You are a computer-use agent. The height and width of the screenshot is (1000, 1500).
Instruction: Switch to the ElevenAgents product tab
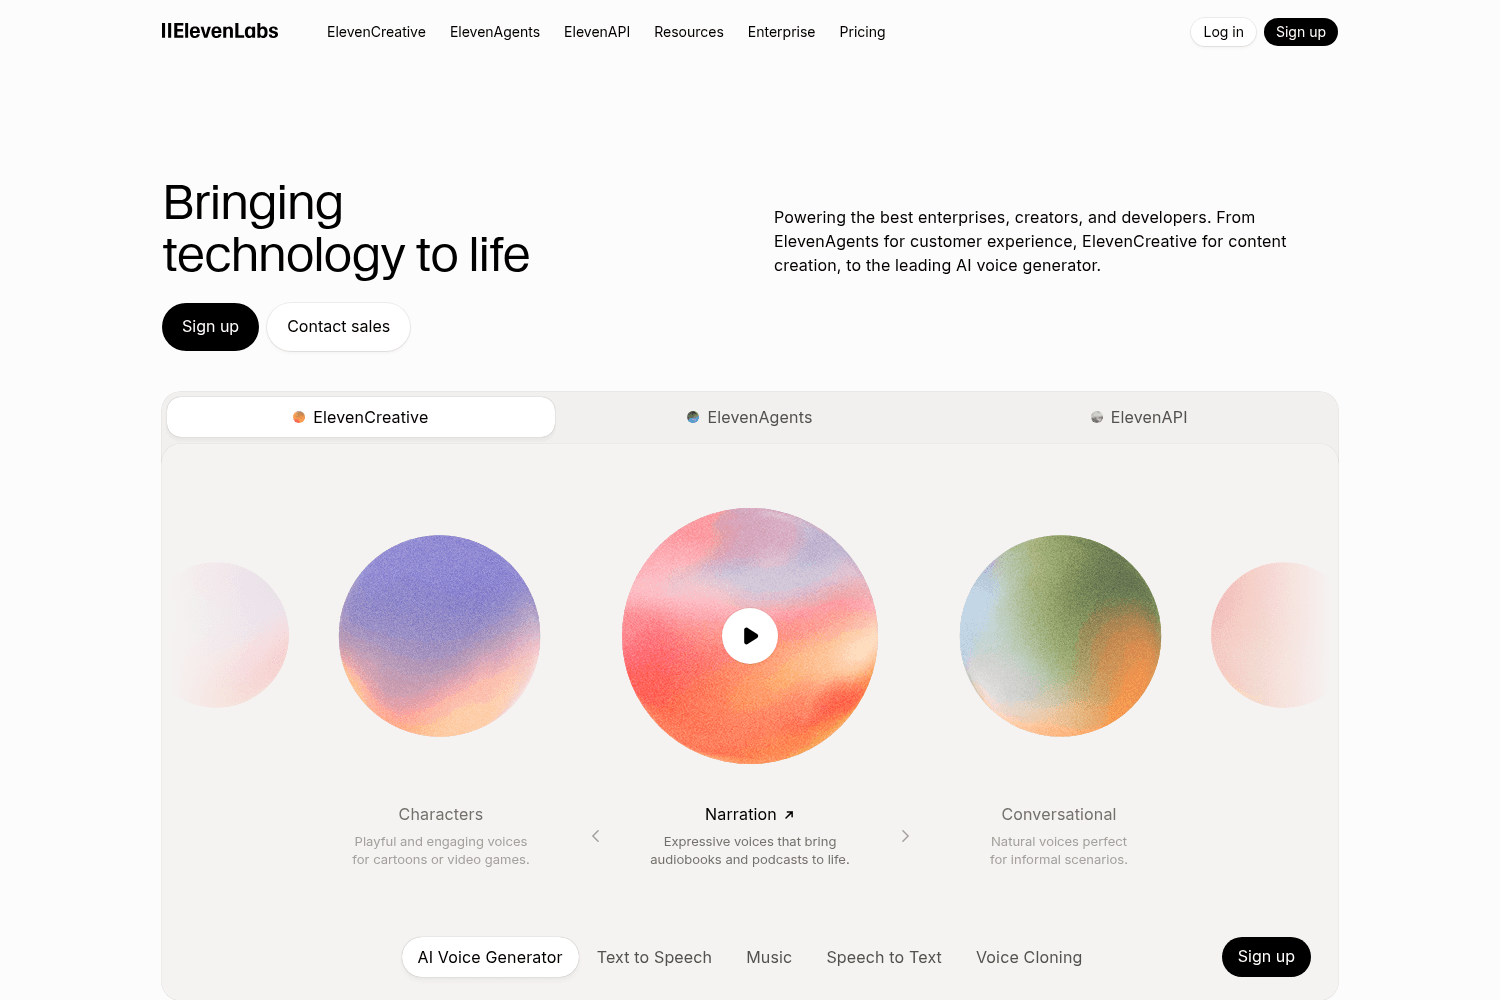pyautogui.click(x=750, y=417)
